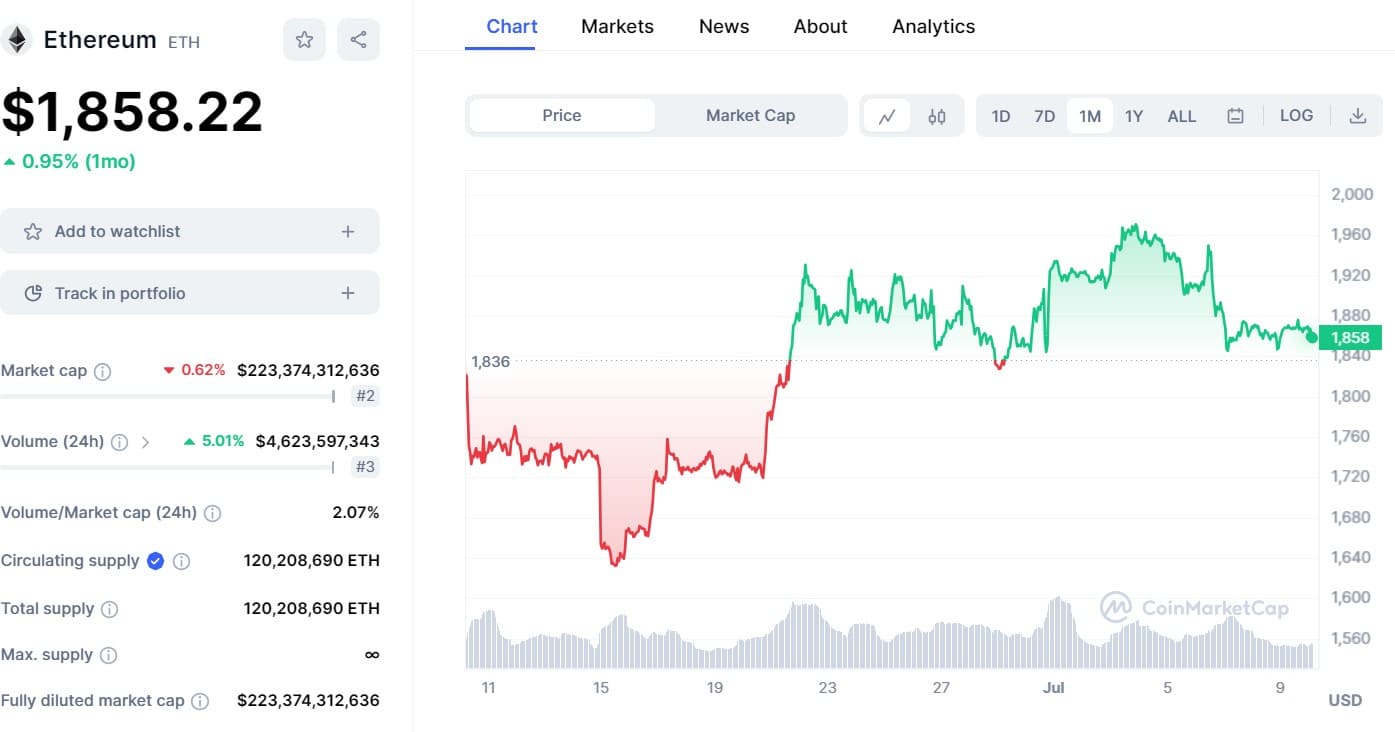
Task: Select the Price chart toggle
Action: (x=562, y=115)
